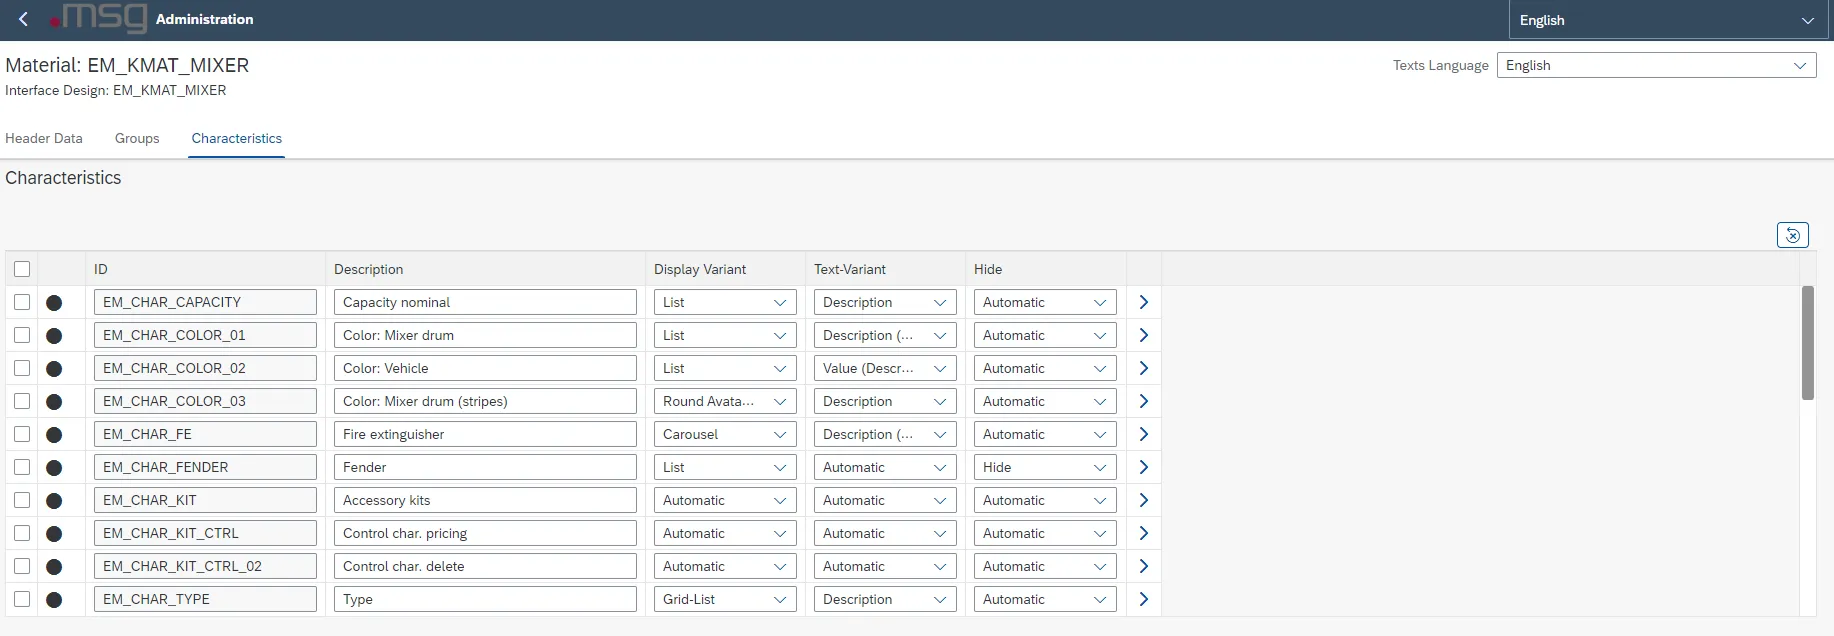Switch to the Header Data tab
The width and height of the screenshot is (1834, 636).
click(44, 138)
